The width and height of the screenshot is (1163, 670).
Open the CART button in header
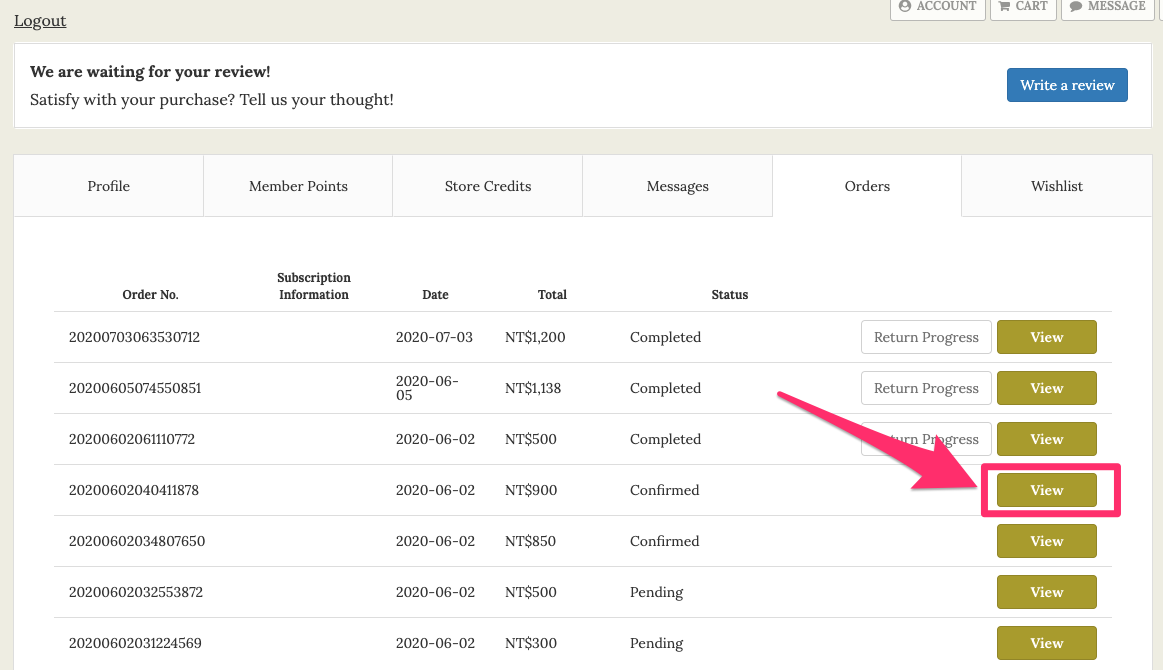pyautogui.click(x=1023, y=7)
